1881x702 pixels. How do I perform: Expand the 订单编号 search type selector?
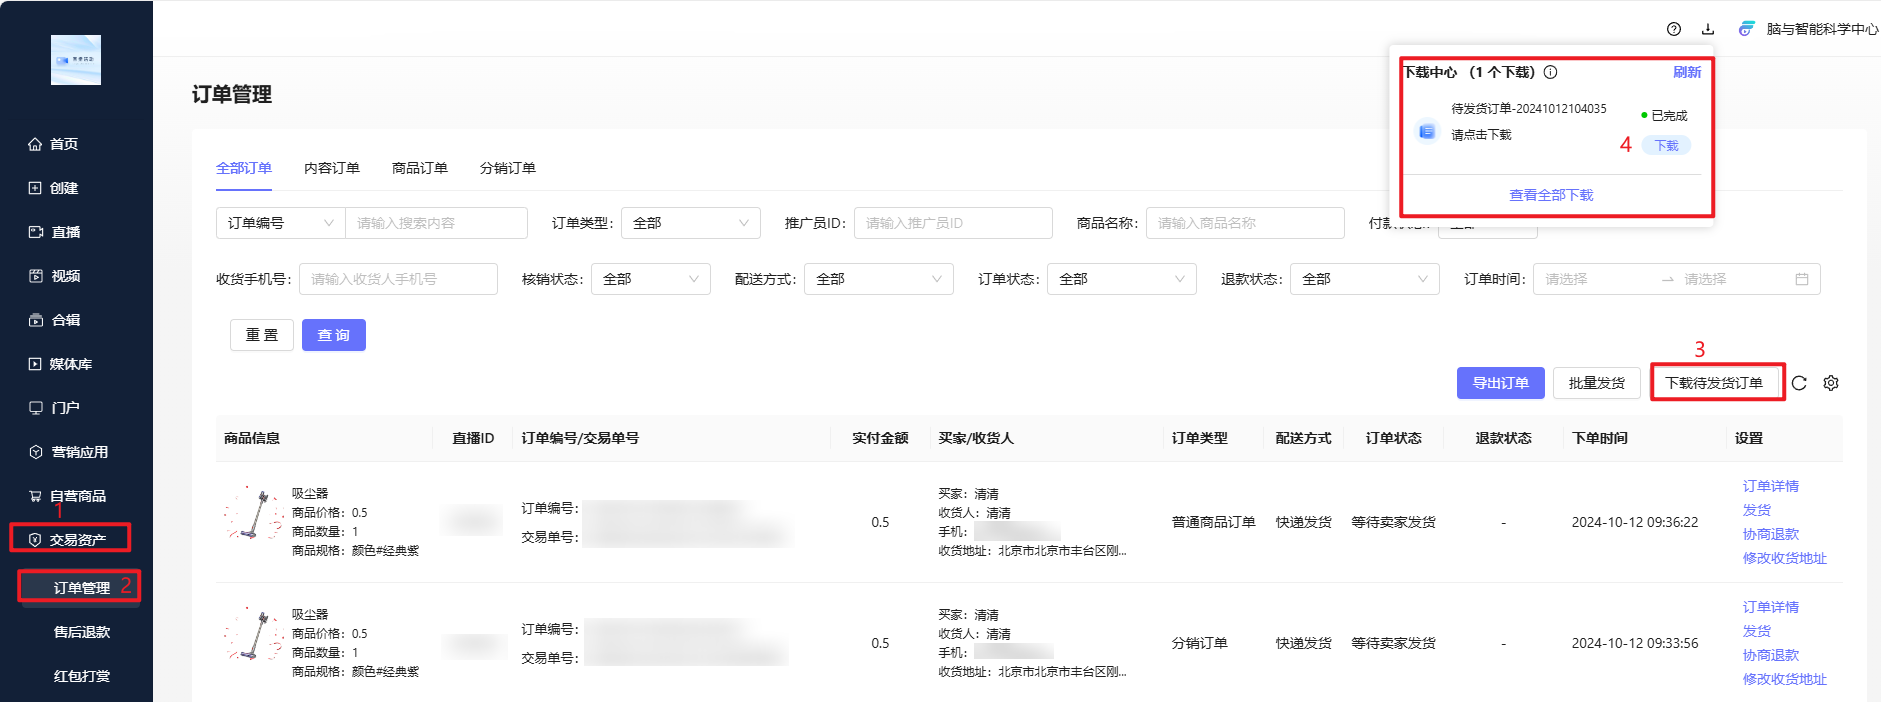click(x=280, y=223)
